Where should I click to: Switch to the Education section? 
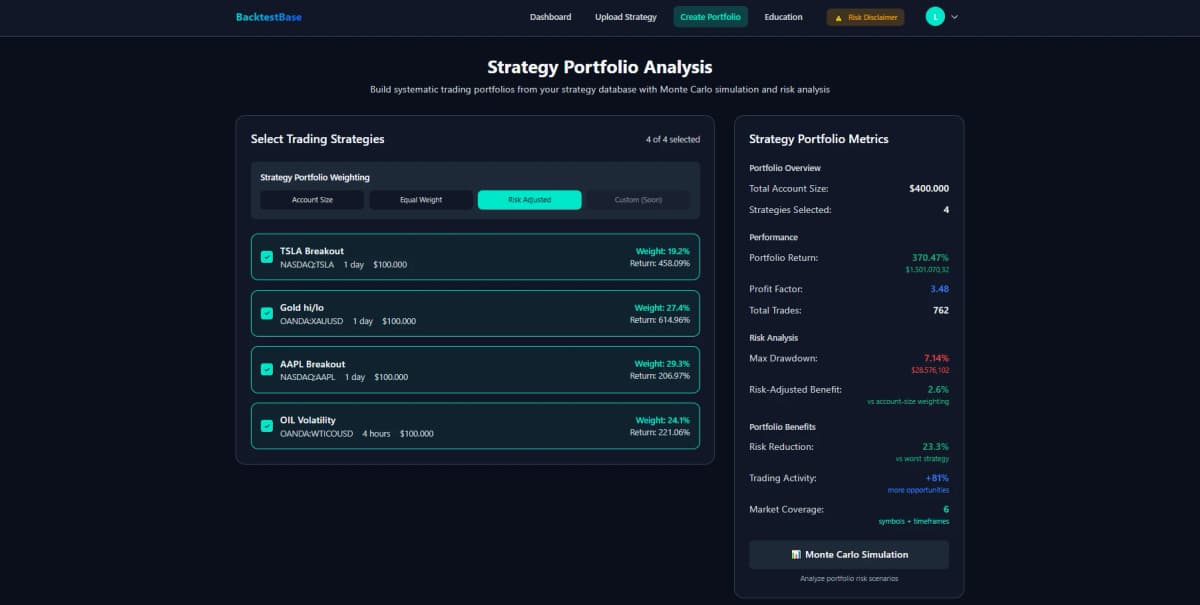pos(783,17)
